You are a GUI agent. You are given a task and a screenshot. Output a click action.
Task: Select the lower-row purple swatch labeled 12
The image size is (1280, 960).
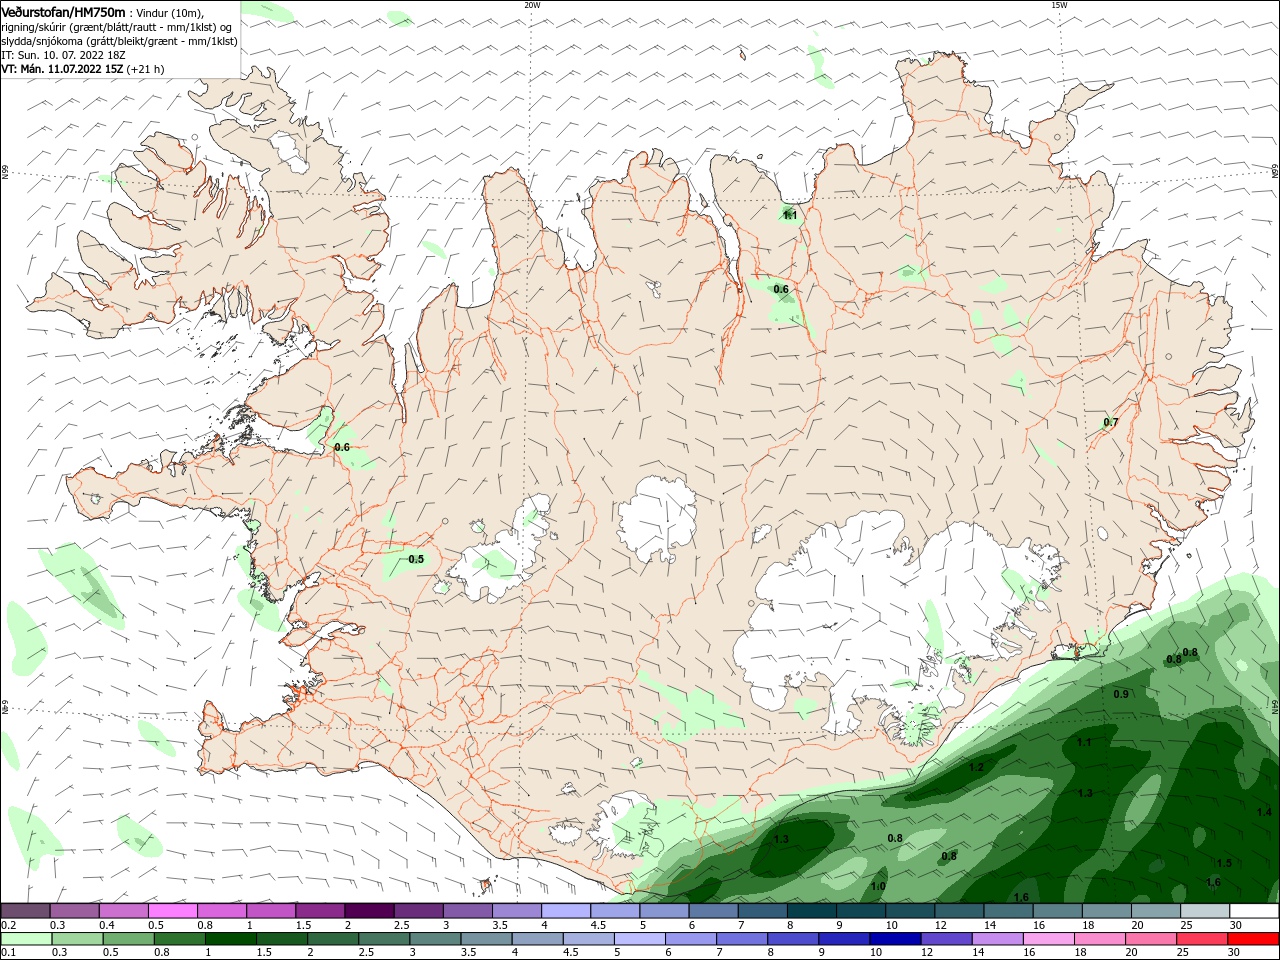pos(945,939)
